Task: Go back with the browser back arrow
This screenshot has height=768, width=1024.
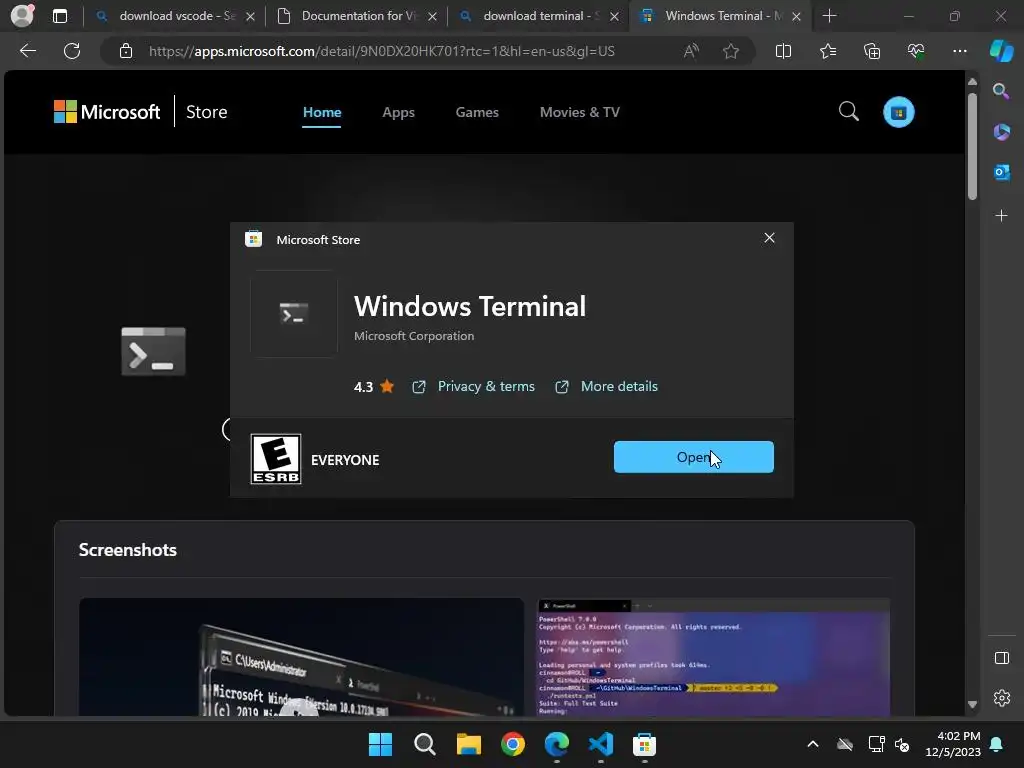Action: 27,51
